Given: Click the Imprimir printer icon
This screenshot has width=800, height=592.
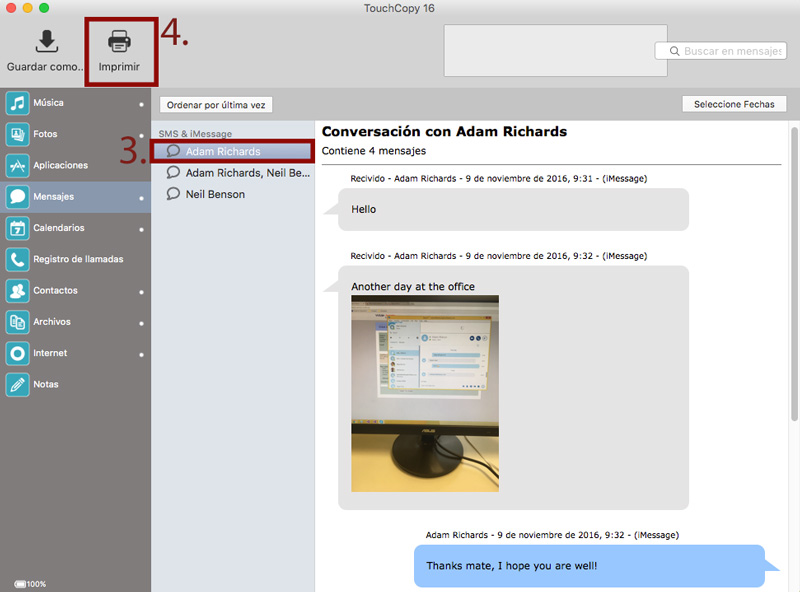Looking at the screenshot, I should 119,41.
